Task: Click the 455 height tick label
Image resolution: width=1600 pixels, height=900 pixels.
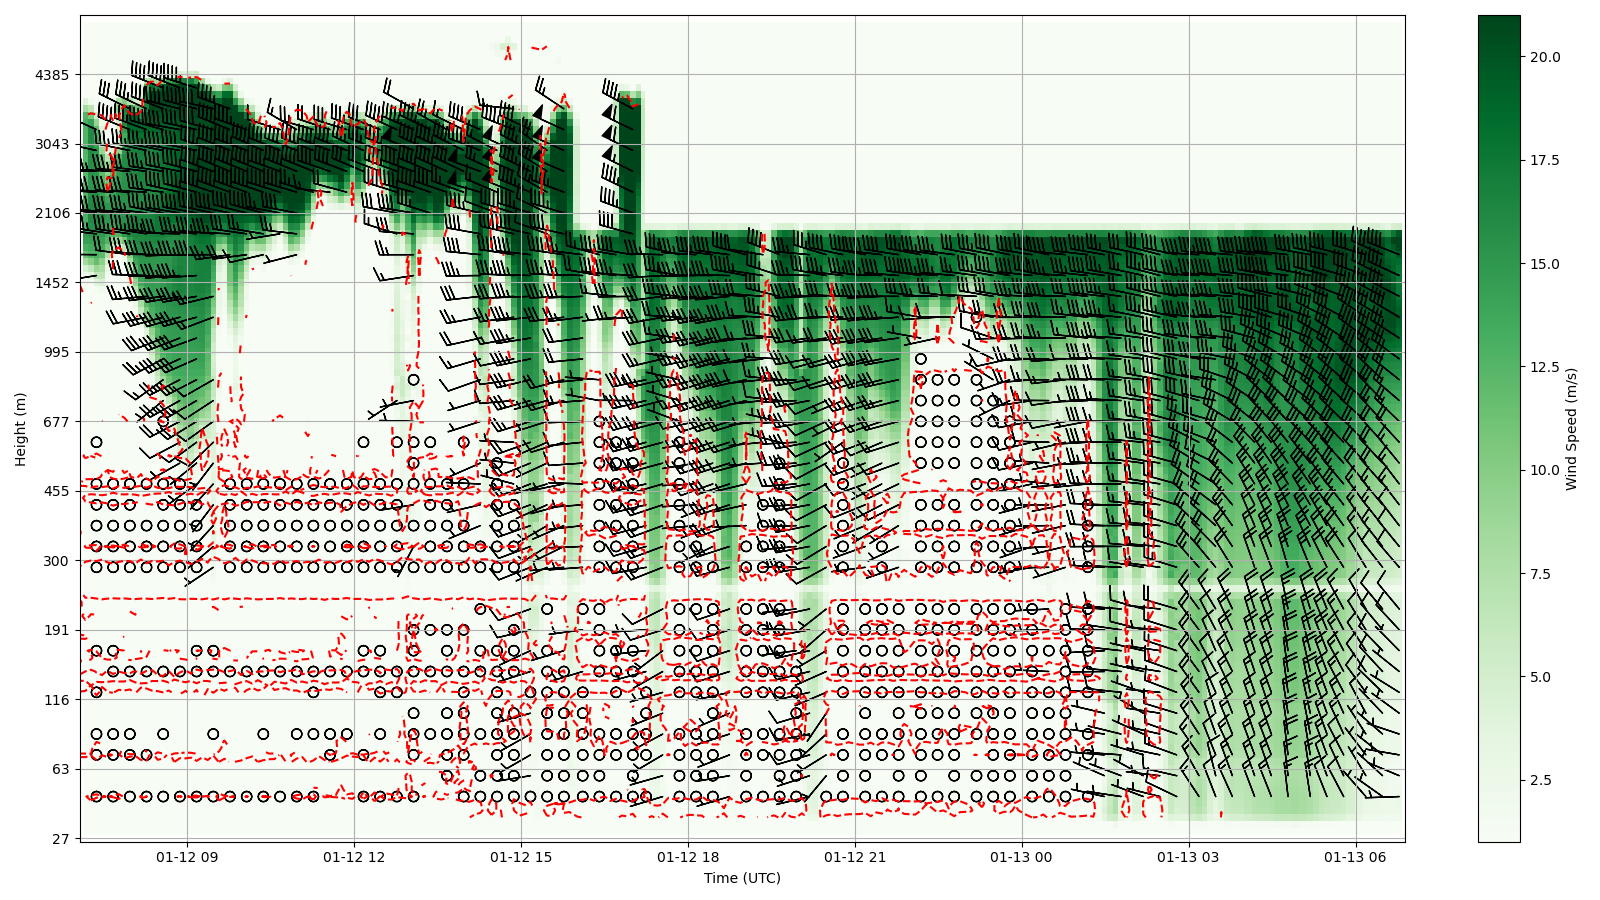Action: (x=55, y=491)
